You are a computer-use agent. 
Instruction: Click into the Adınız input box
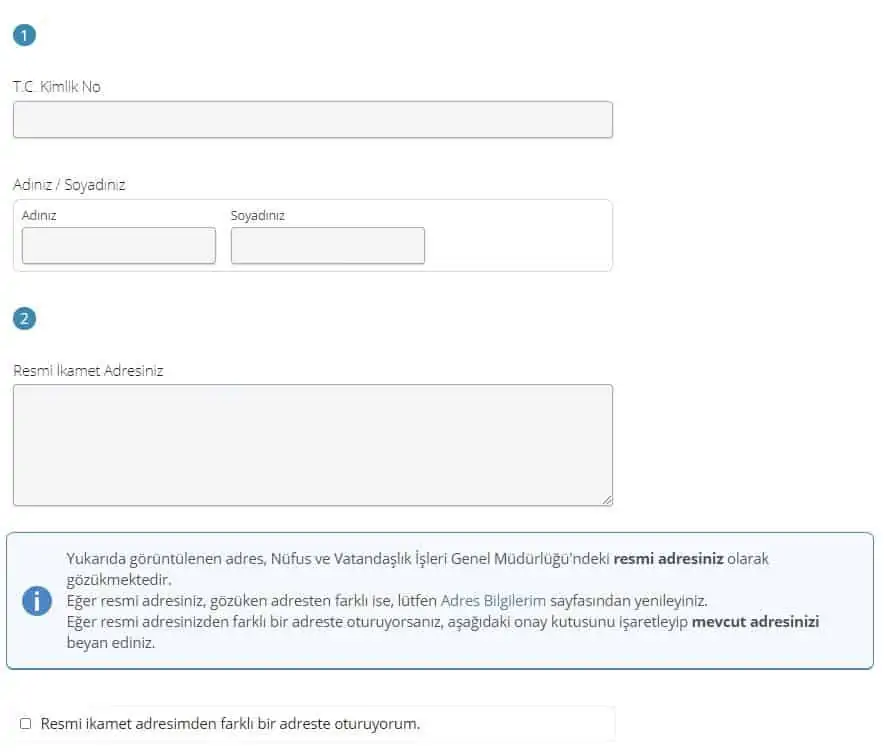[118, 245]
